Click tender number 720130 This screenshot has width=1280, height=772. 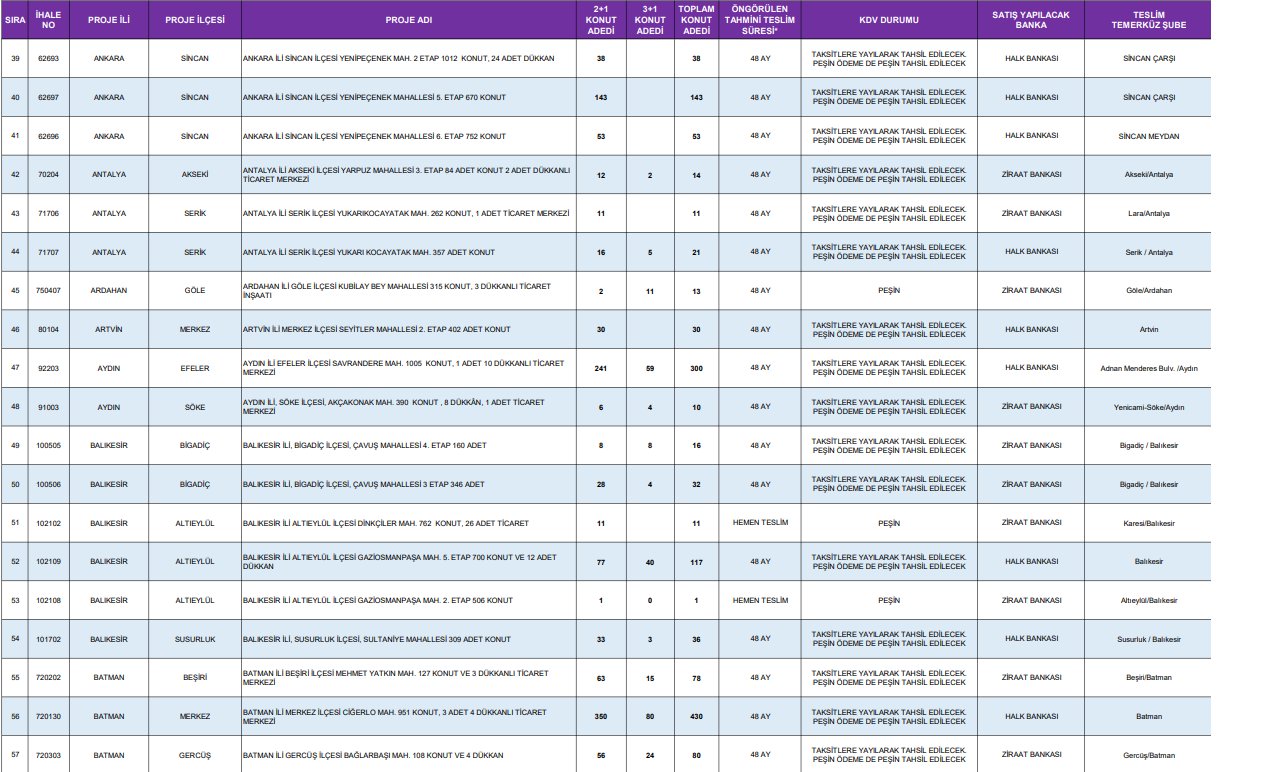coord(49,717)
